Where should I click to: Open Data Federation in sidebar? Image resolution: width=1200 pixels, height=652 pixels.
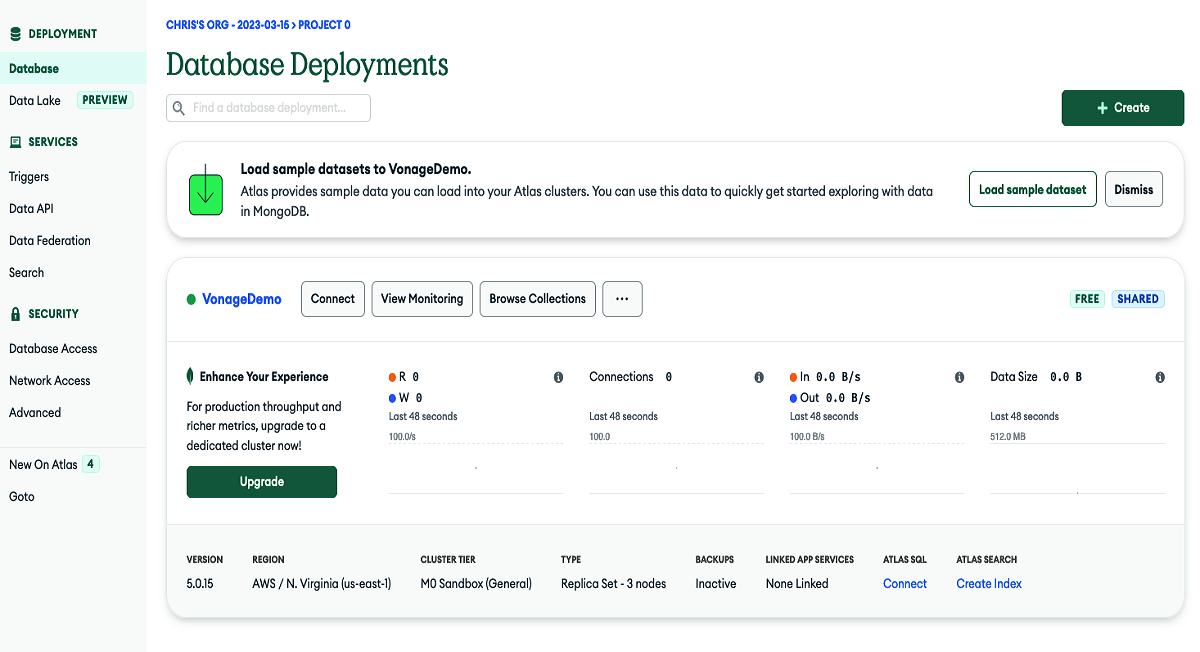pyautogui.click(x=50, y=241)
